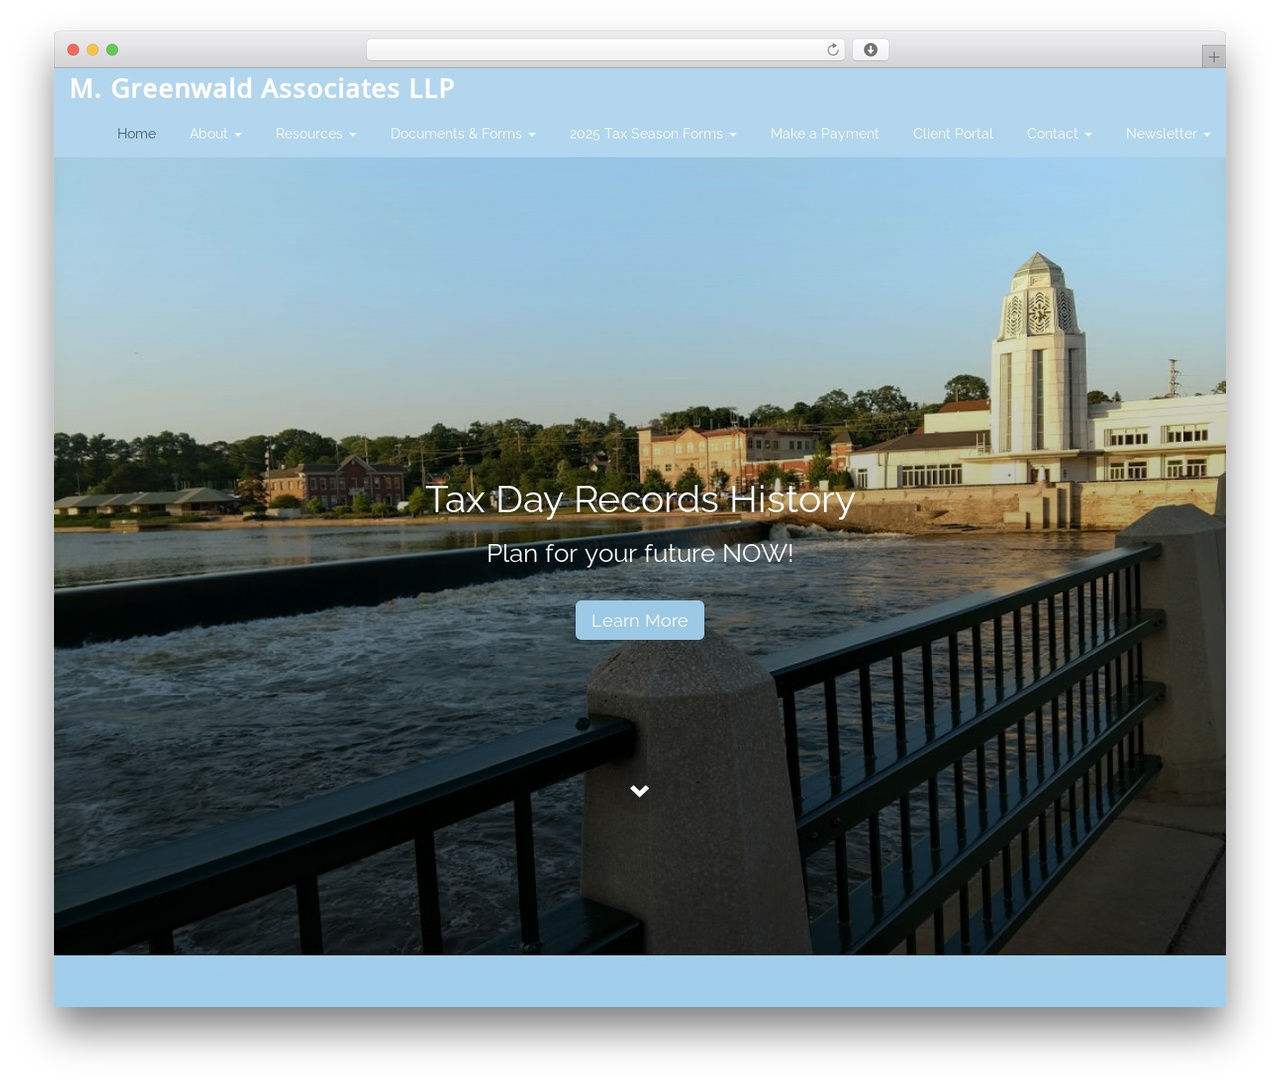Click the green maximize window button

(112, 50)
